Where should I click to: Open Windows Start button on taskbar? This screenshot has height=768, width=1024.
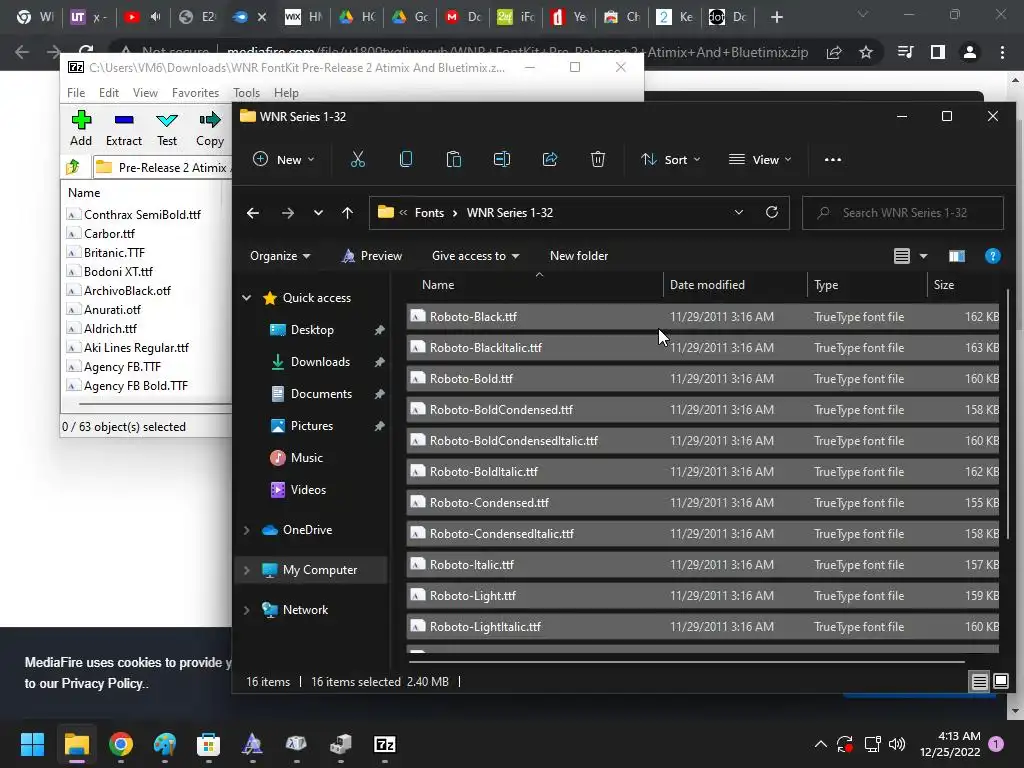point(32,744)
